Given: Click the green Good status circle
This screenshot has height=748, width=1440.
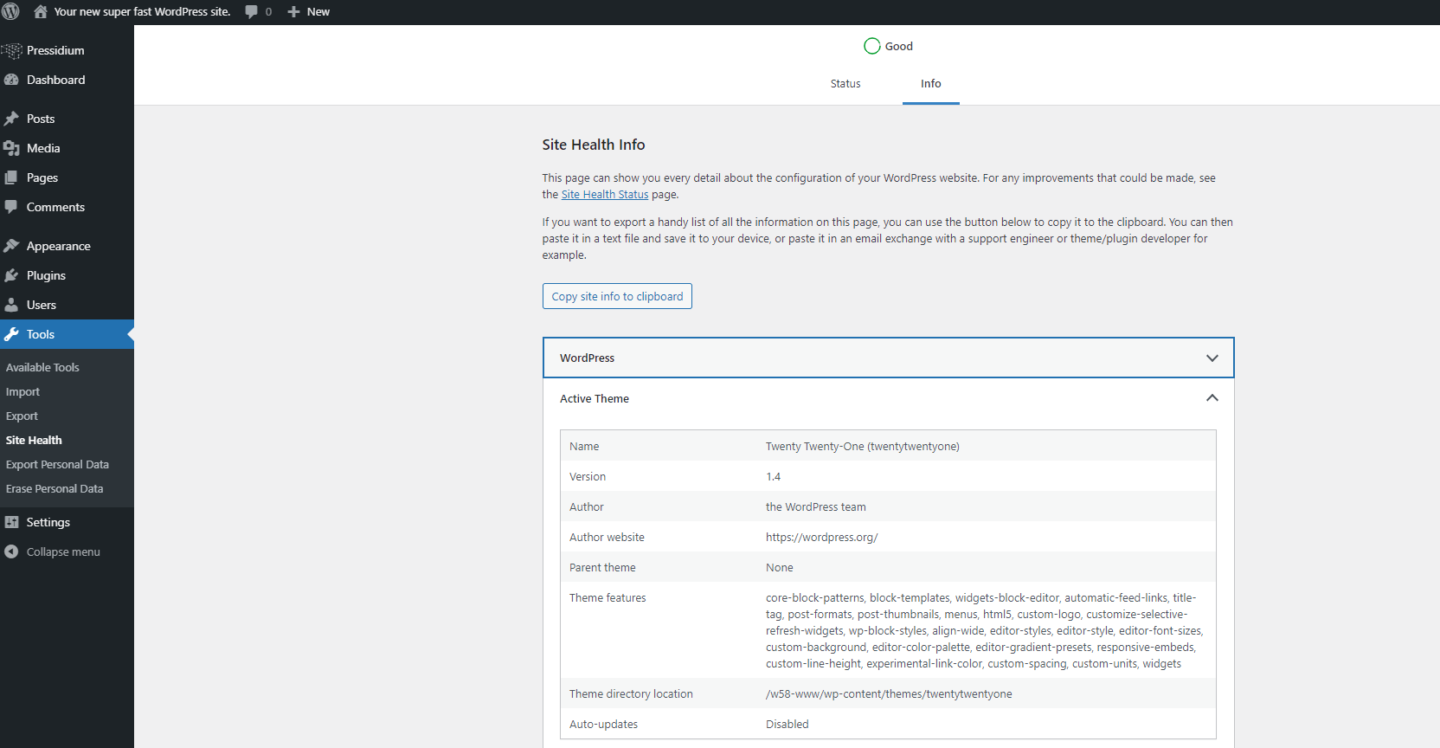Looking at the screenshot, I should tap(872, 46).
